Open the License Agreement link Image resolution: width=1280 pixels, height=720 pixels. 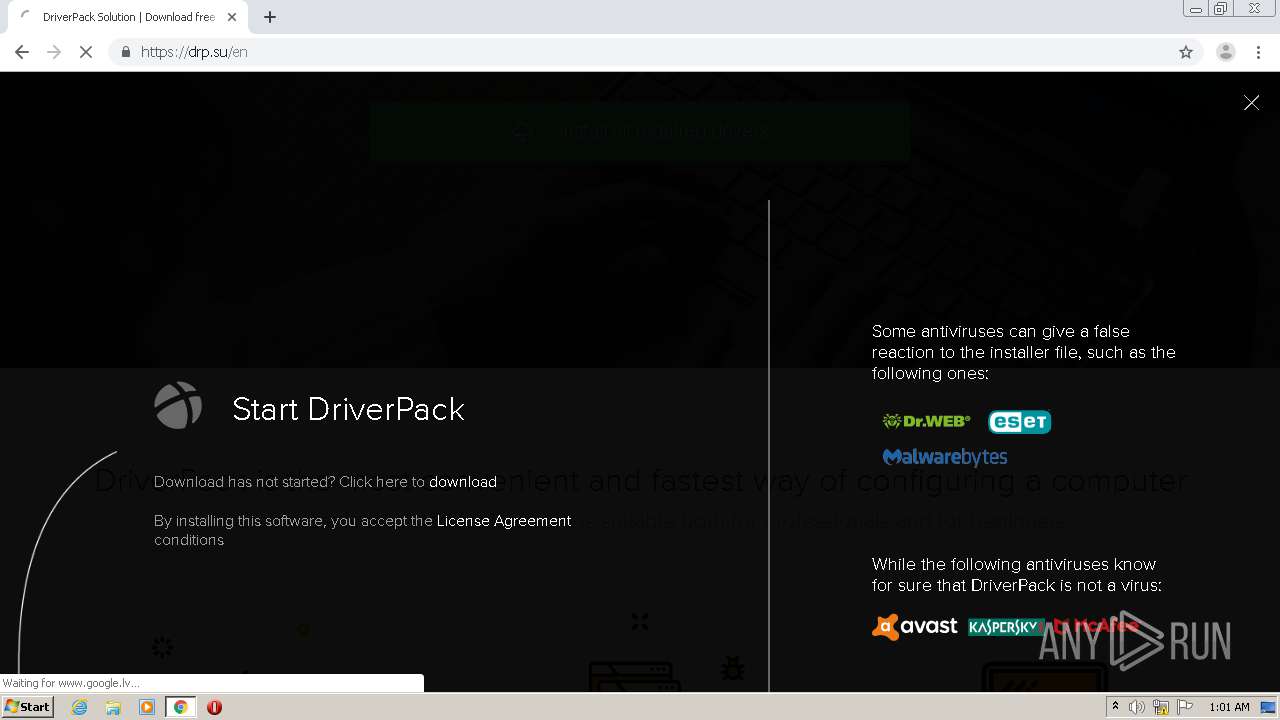(x=504, y=521)
